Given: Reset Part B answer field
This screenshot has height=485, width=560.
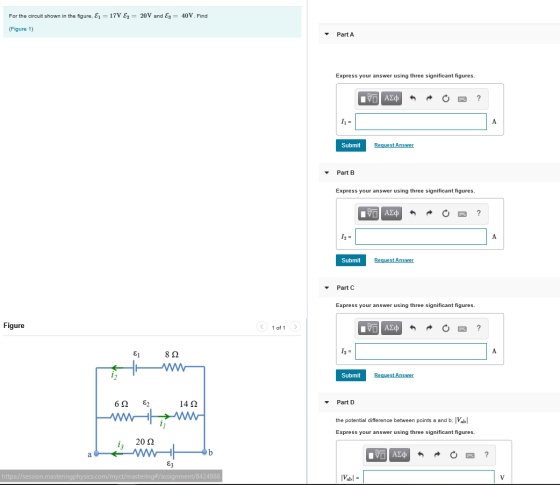Looking at the screenshot, I should point(446,213).
